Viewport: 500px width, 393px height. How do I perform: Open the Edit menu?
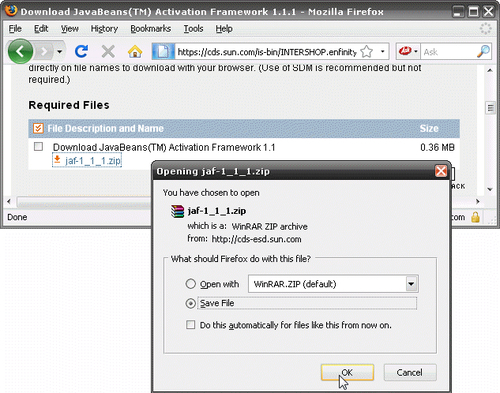41,29
